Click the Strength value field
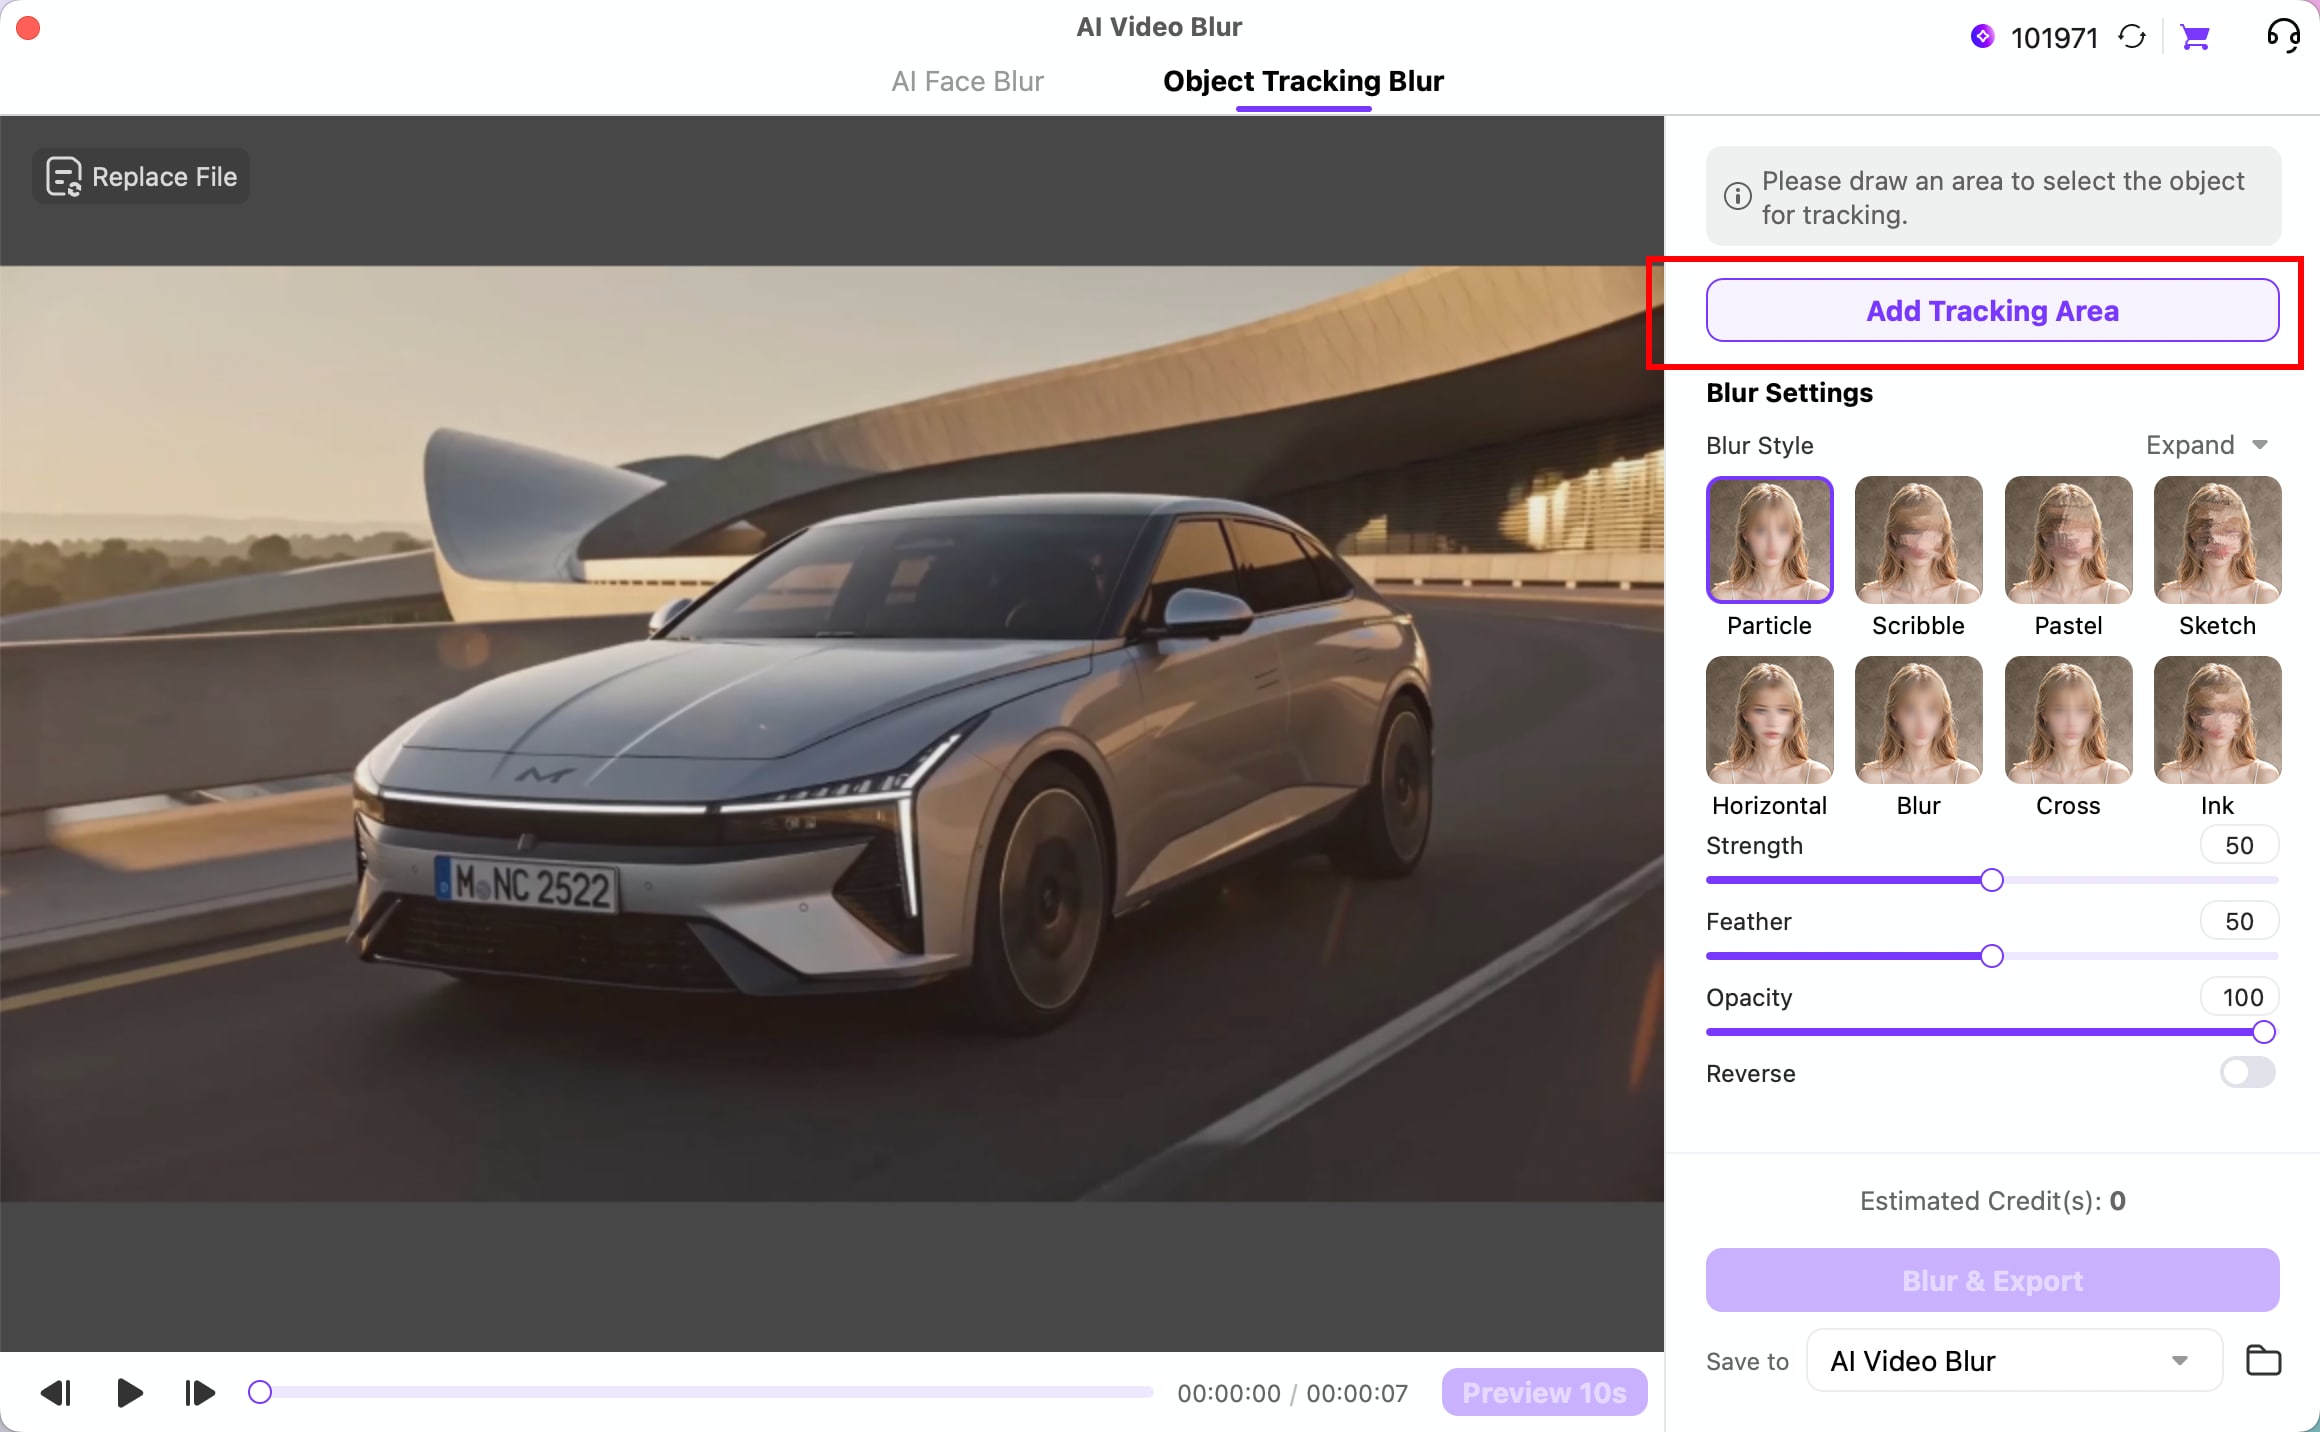 click(x=2239, y=845)
